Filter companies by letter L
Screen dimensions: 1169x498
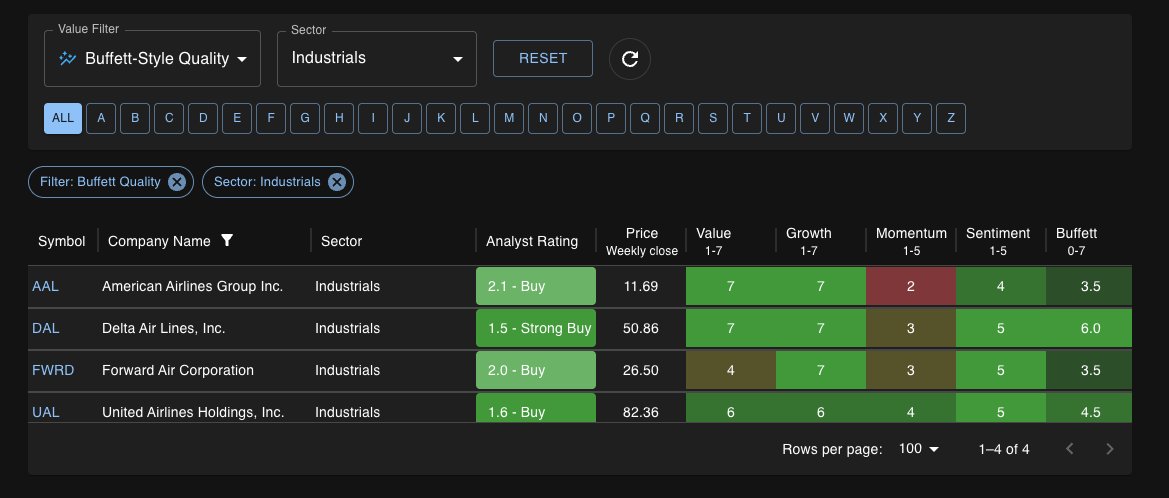pyautogui.click(x=475, y=119)
